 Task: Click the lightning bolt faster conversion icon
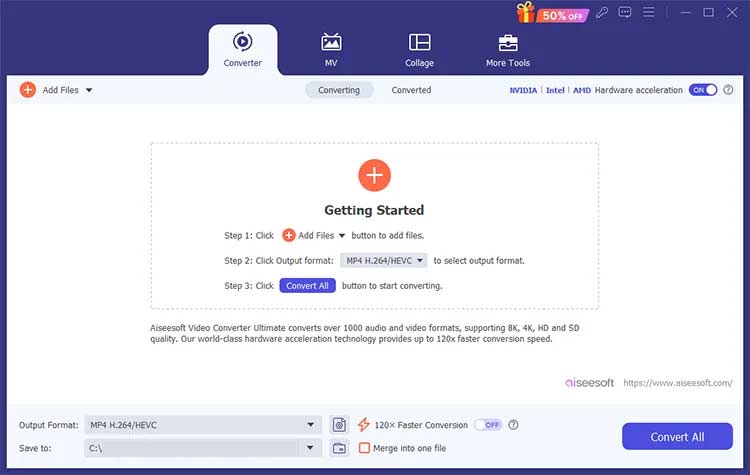tap(364, 424)
